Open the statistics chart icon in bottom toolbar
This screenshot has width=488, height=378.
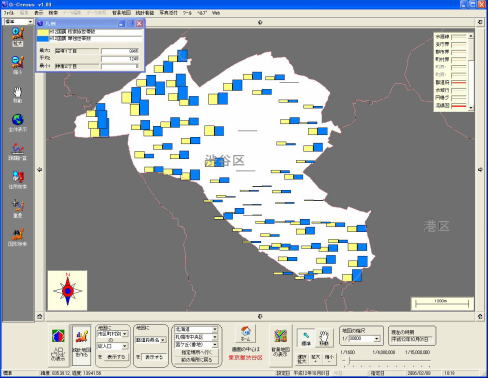[x=82, y=344]
